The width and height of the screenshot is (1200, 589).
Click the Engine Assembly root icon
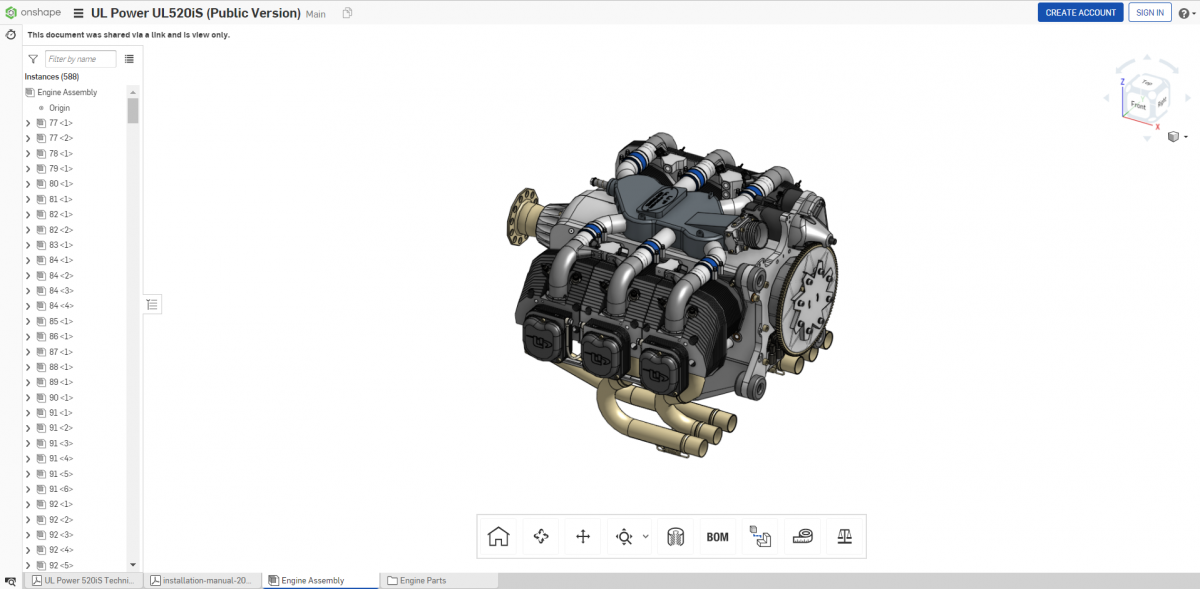coord(30,92)
